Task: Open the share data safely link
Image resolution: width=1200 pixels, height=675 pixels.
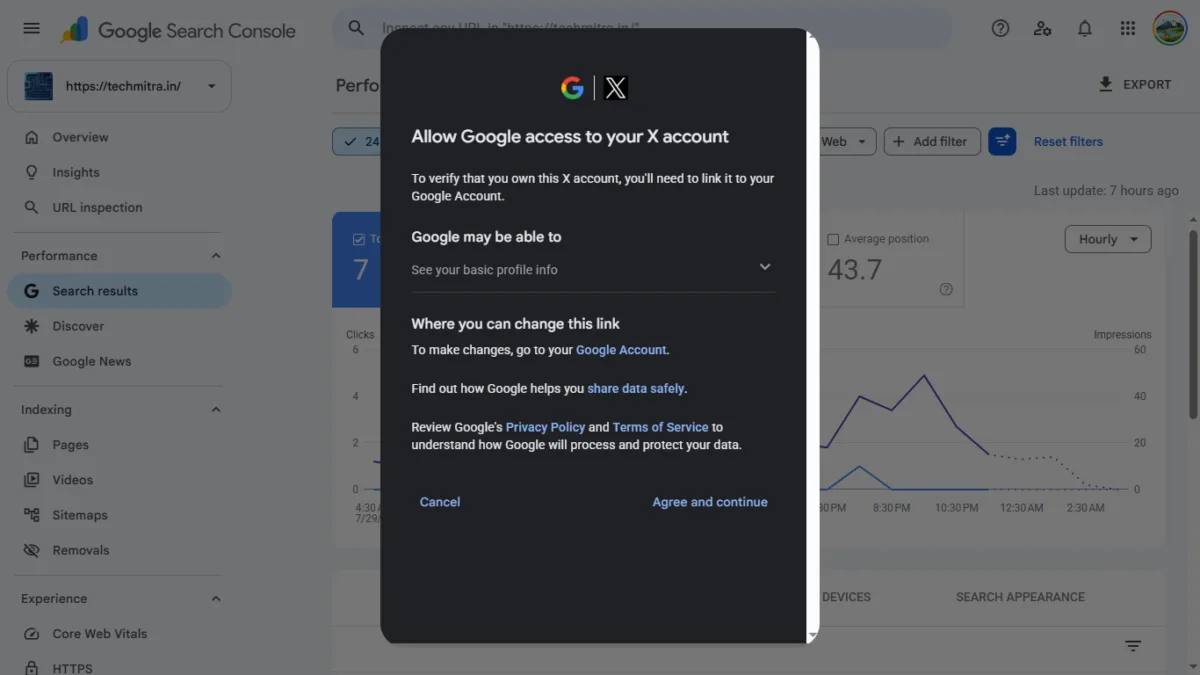Action: point(636,388)
